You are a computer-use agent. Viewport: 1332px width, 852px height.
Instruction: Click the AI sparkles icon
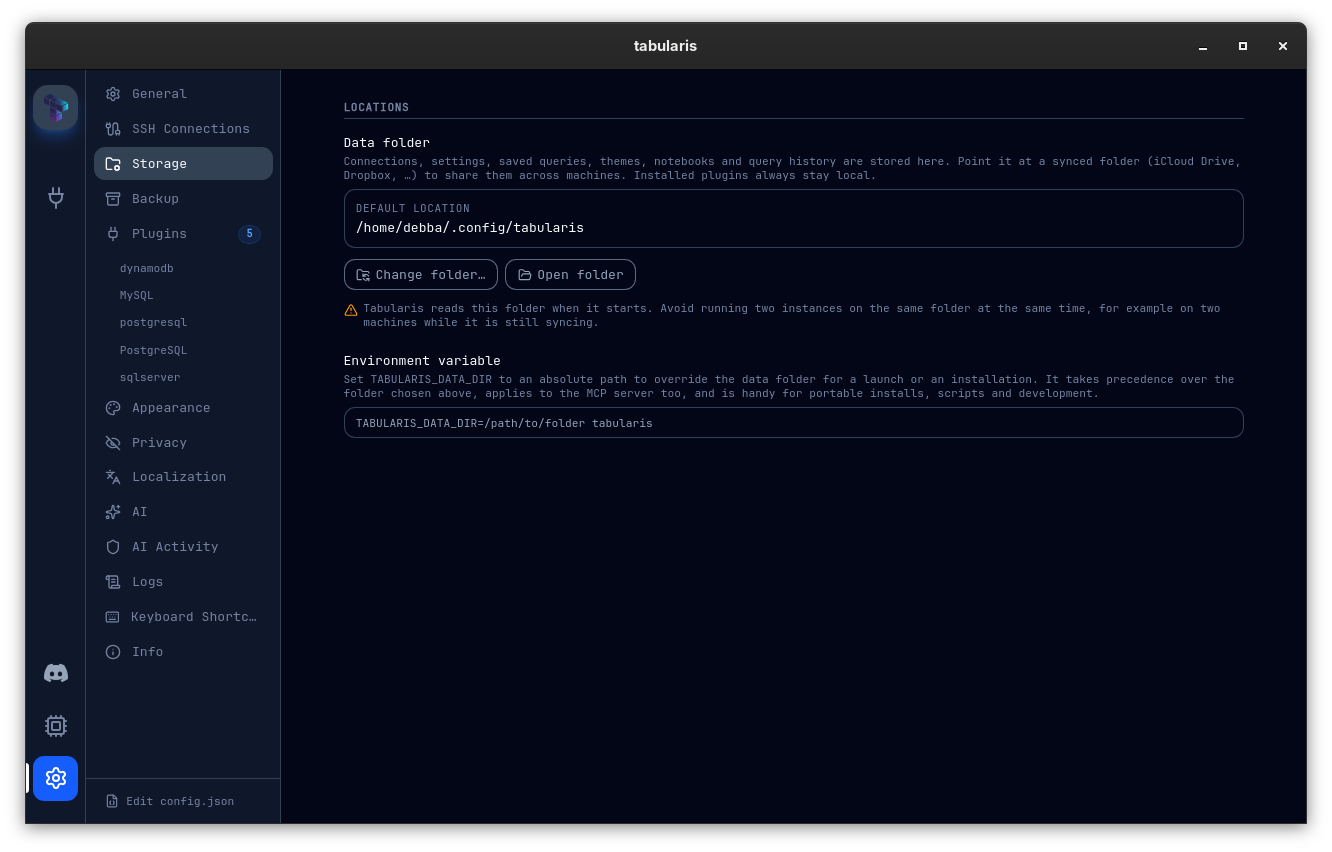point(113,512)
